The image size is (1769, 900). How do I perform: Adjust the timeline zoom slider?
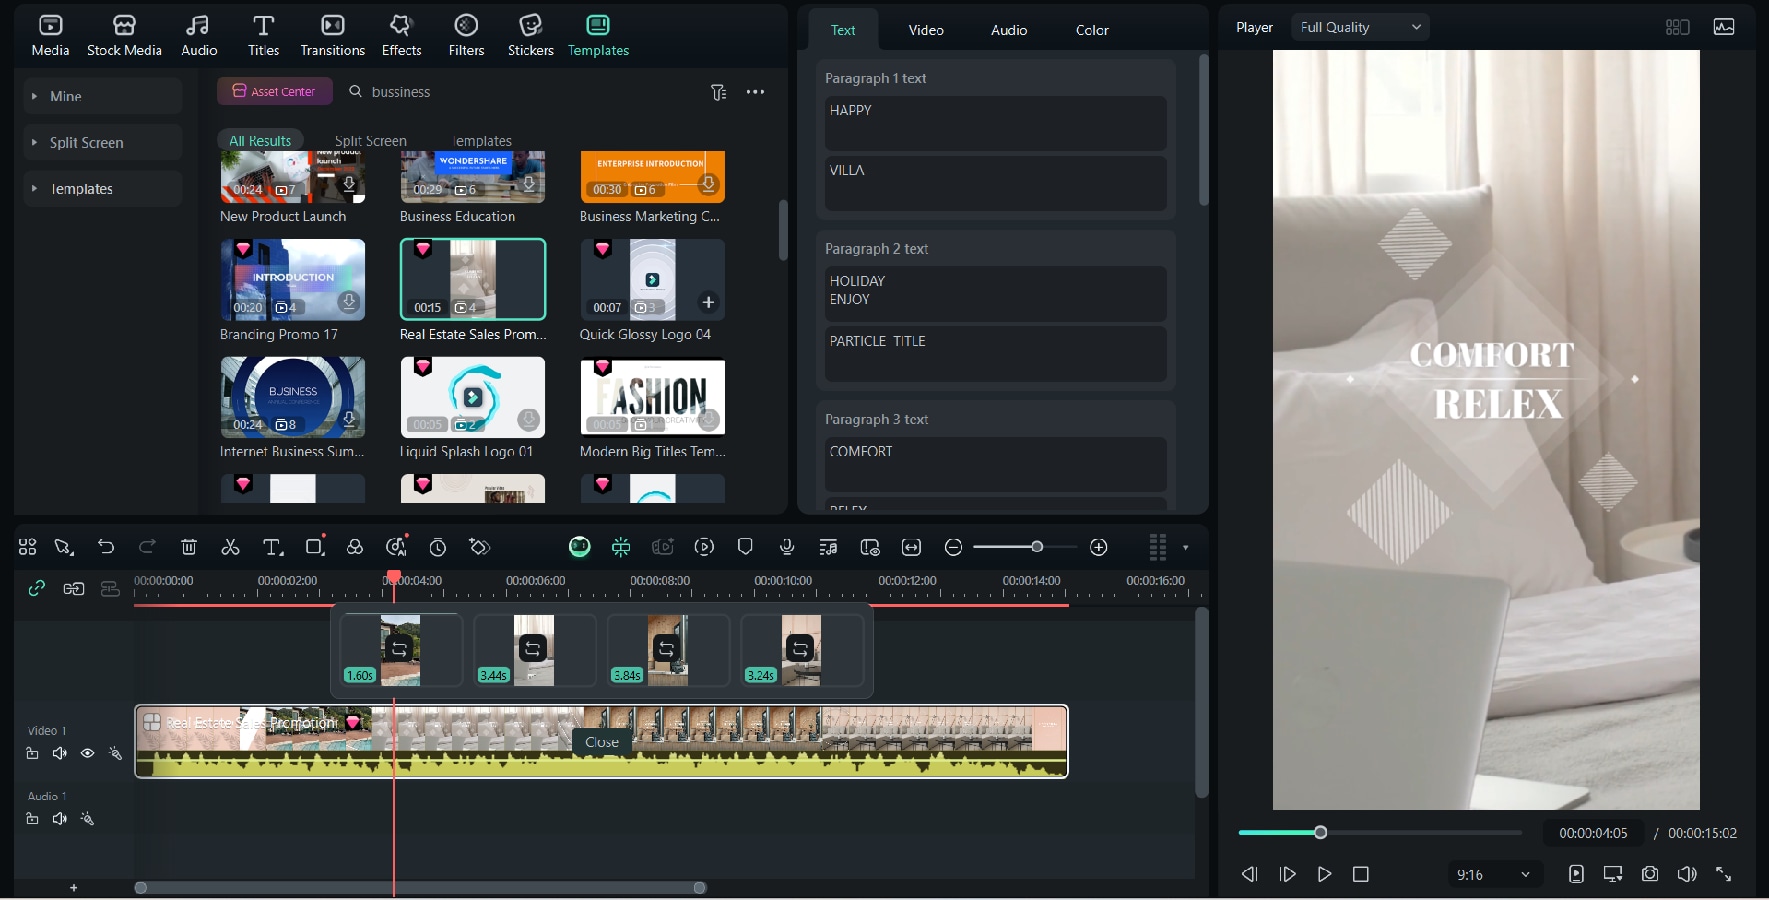coord(1037,547)
